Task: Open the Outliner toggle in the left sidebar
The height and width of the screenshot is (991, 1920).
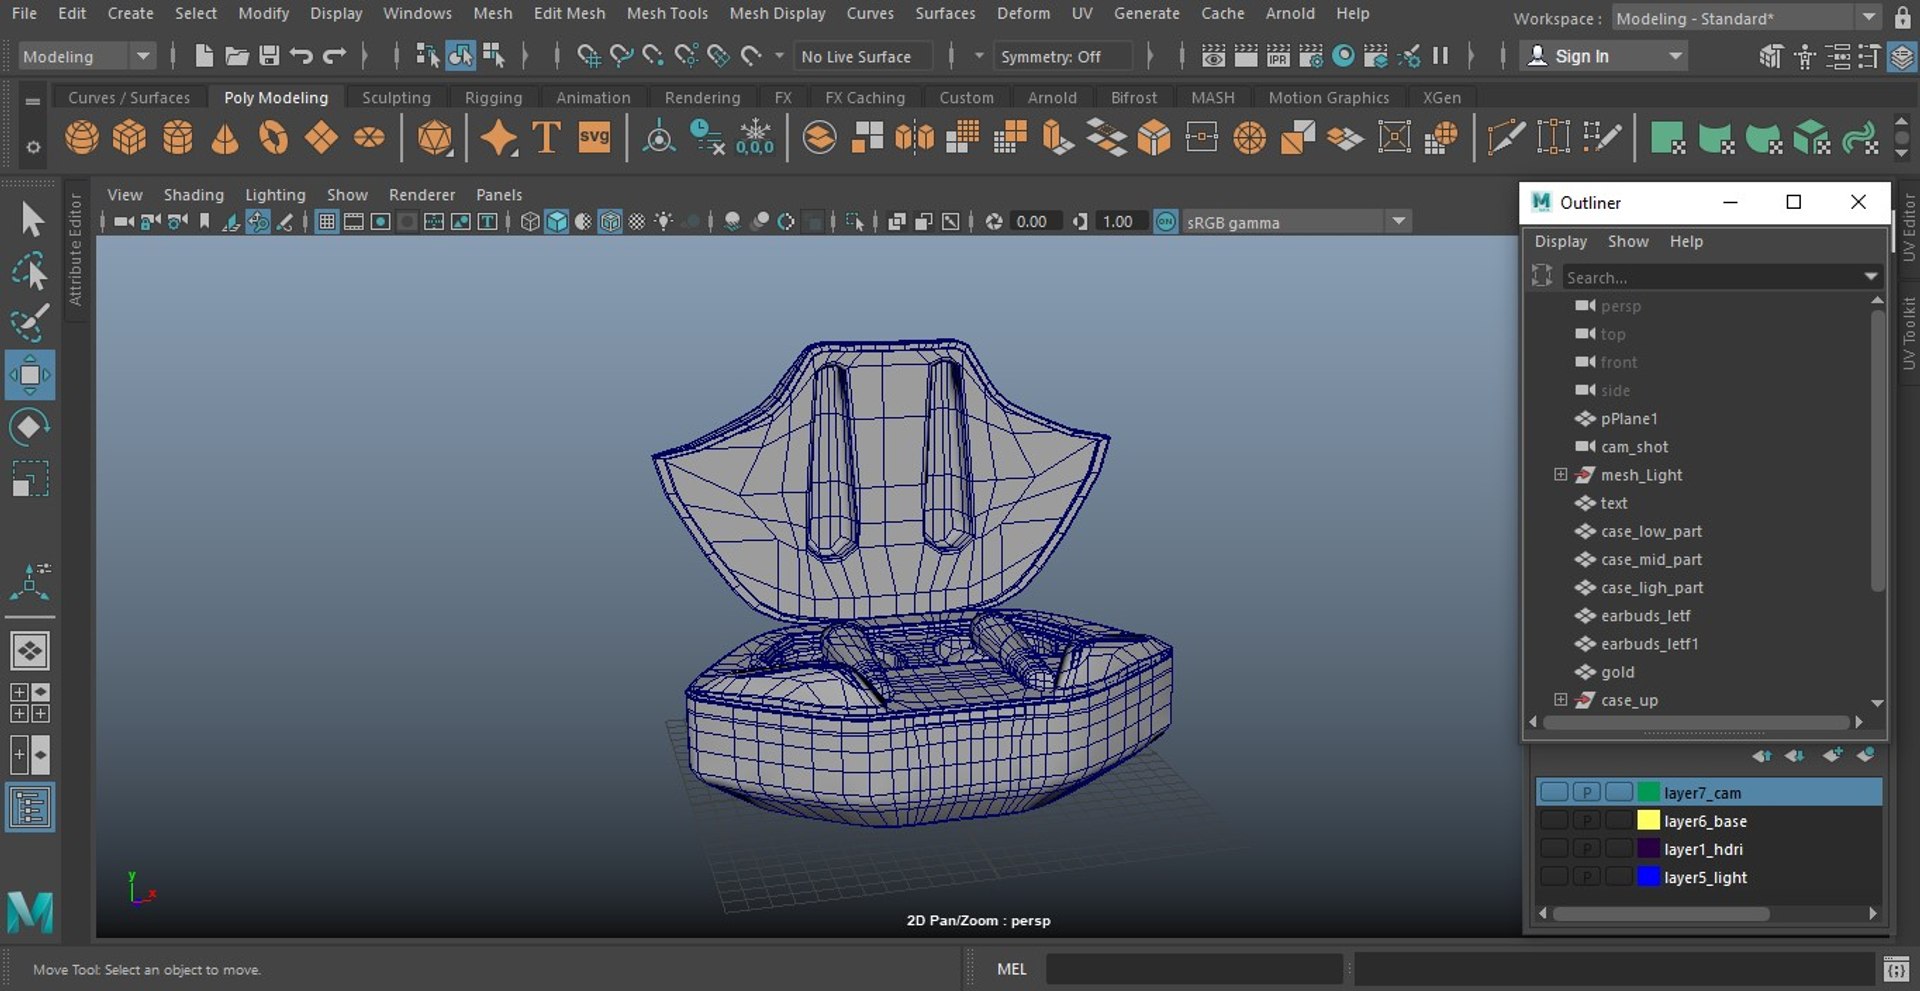Action: (x=30, y=808)
